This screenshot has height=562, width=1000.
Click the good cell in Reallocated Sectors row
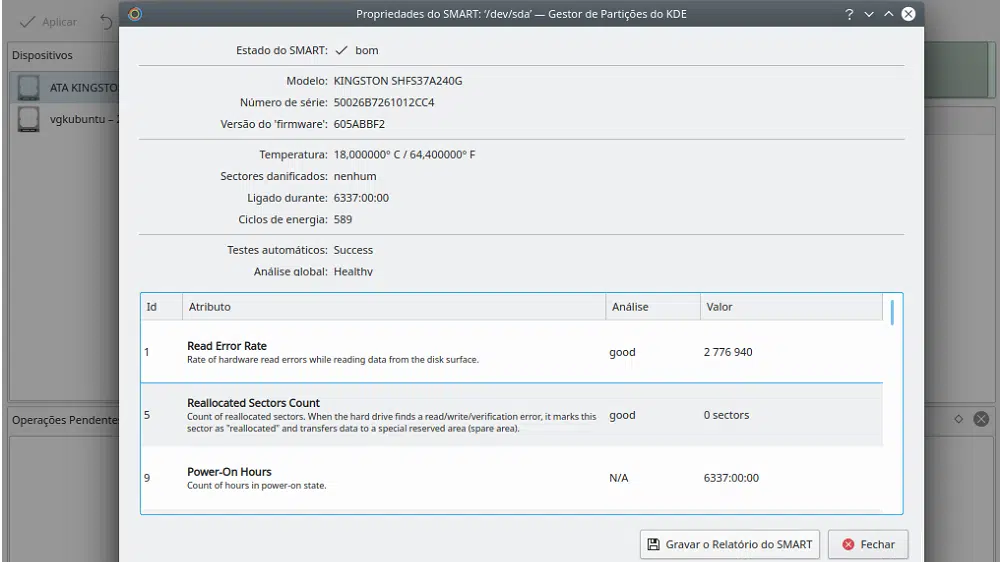(x=622, y=415)
